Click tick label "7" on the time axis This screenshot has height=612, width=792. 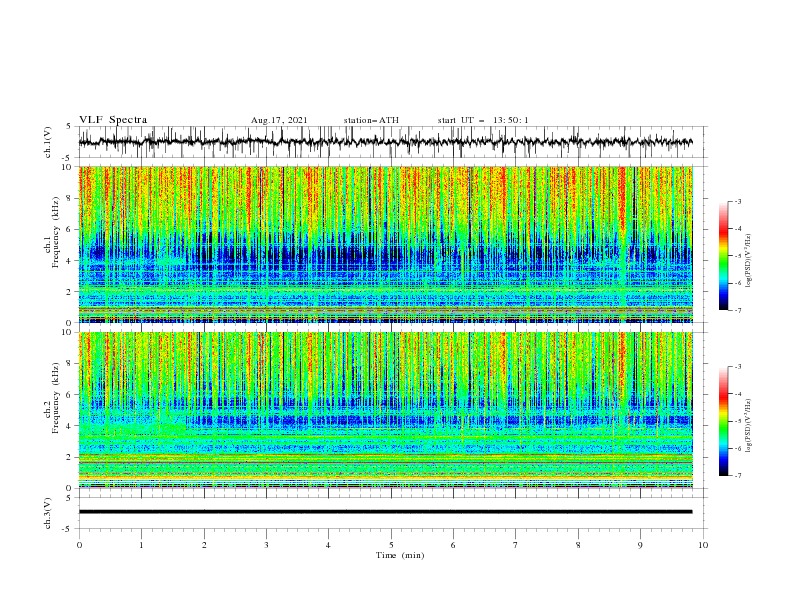tap(516, 545)
